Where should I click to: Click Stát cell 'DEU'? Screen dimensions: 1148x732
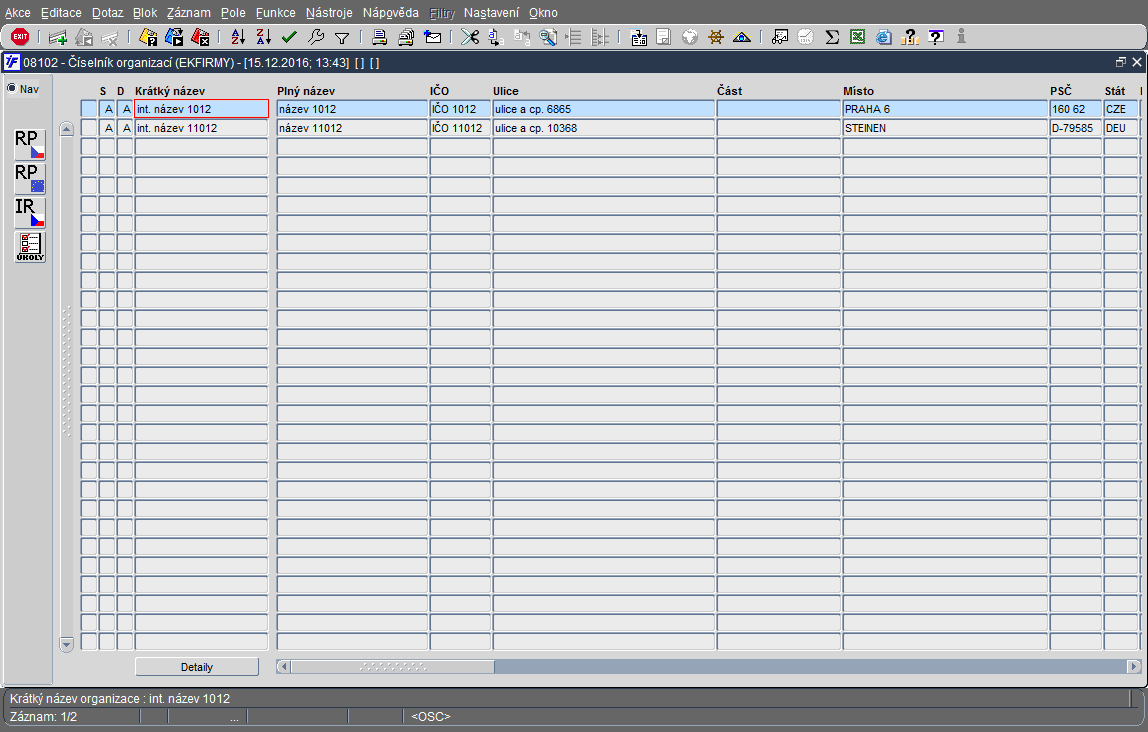(x=1121, y=128)
